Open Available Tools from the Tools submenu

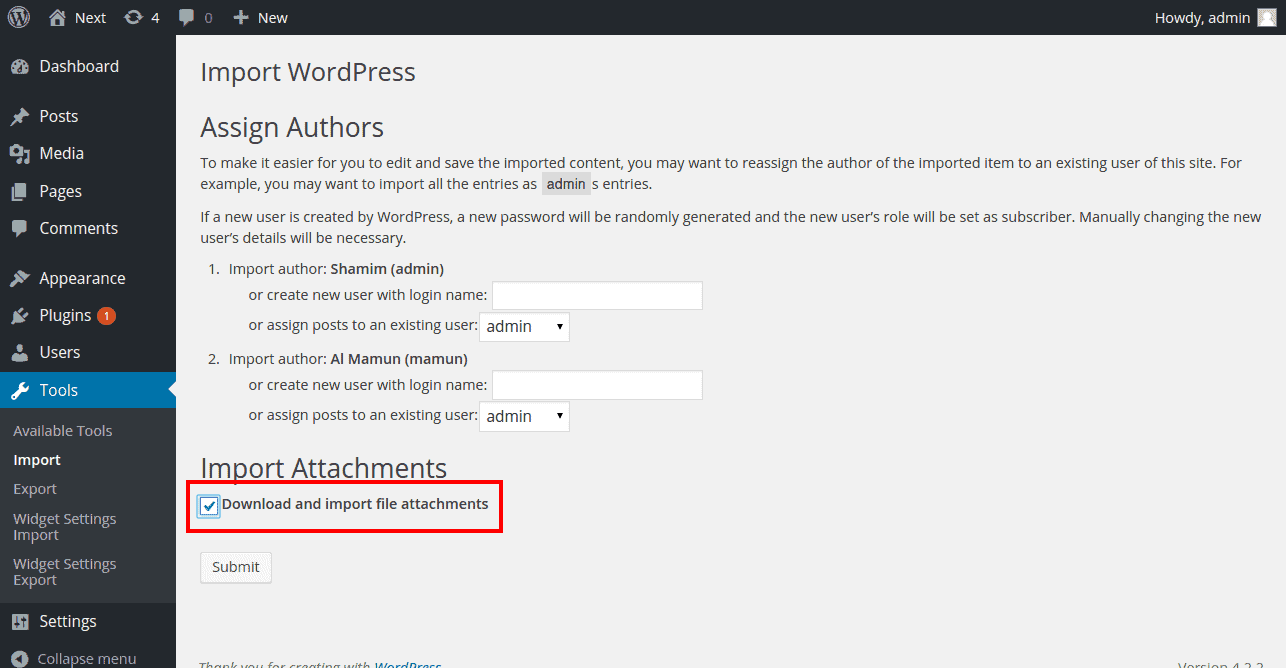point(62,430)
